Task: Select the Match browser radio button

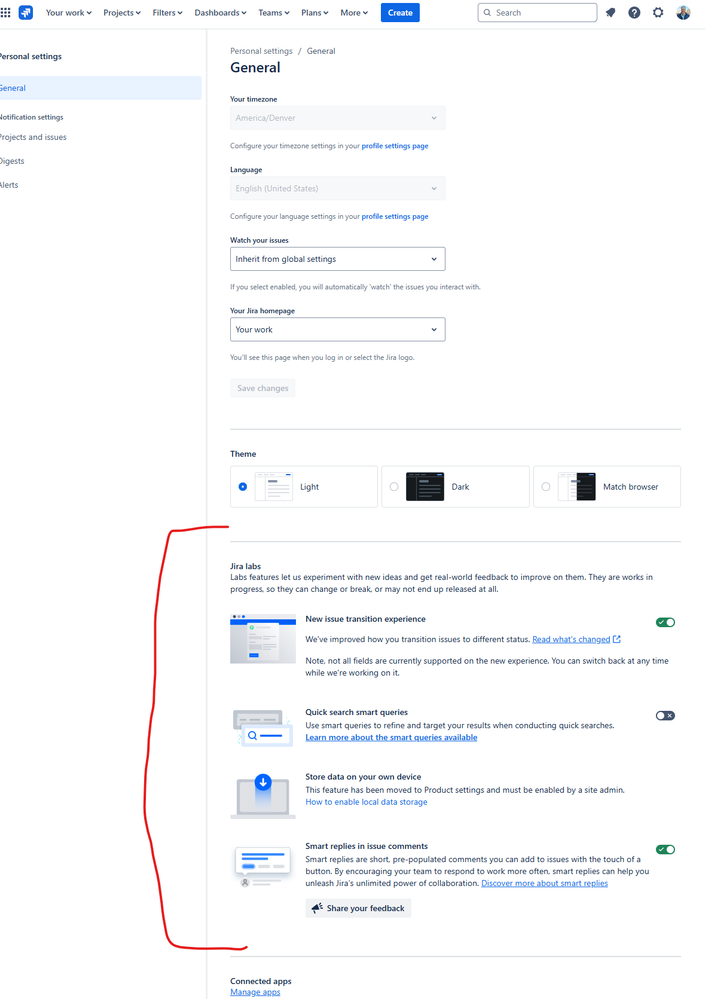Action: tap(546, 487)
